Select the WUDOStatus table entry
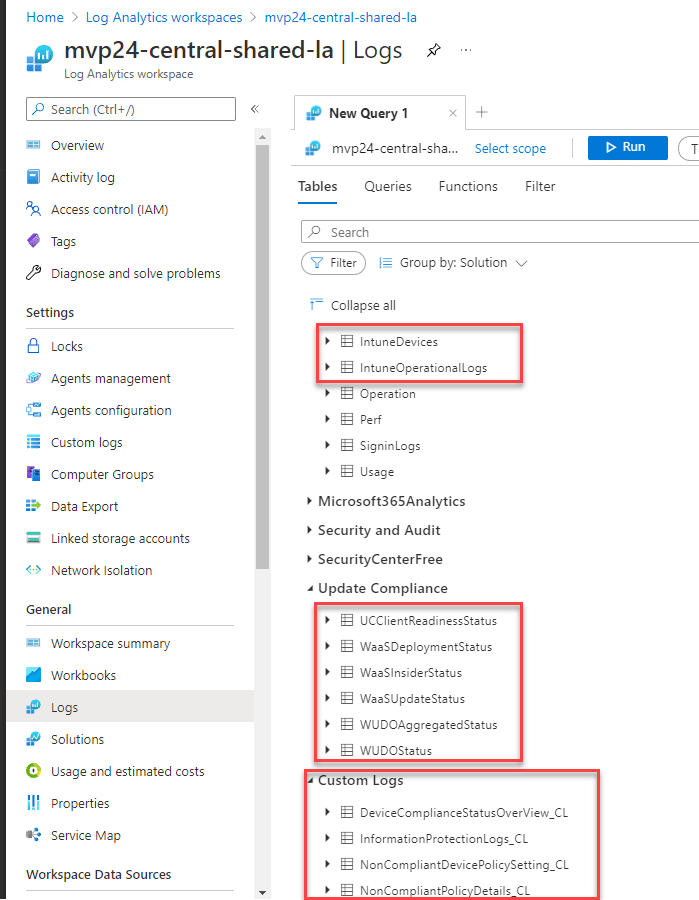Screen dimensions: 699x900 (x=396, y=750)
